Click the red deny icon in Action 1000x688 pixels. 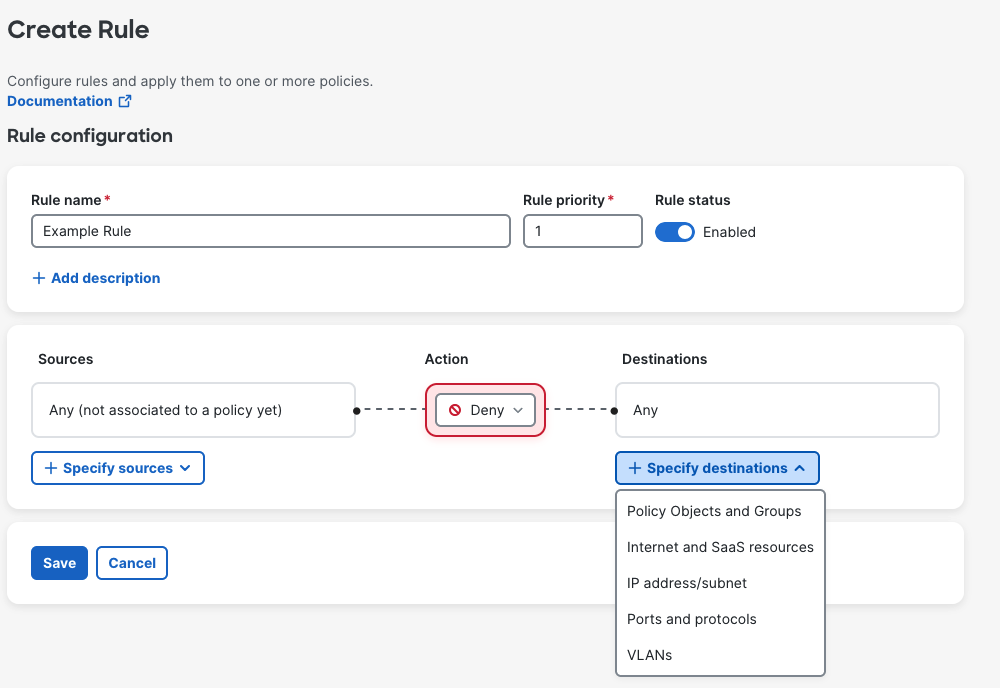pos(455,410)
